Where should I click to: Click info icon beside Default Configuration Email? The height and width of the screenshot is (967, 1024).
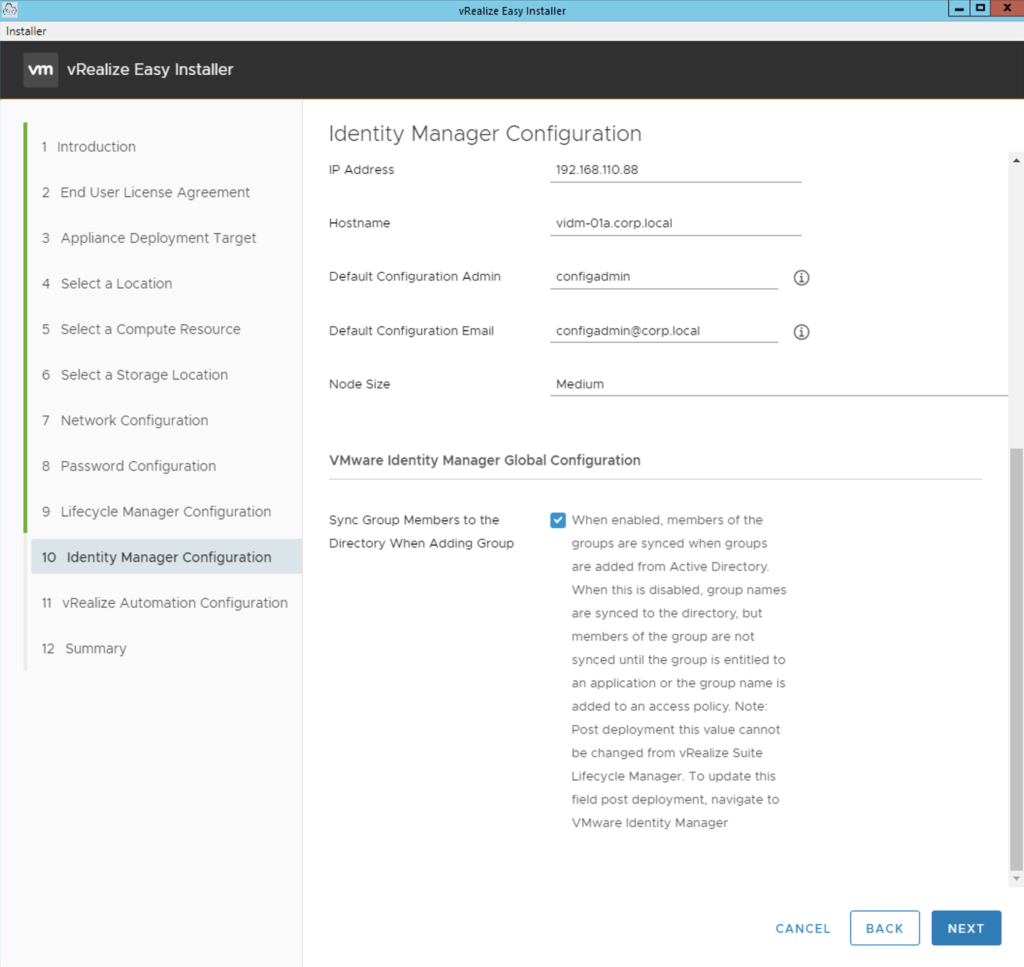pyautogui.click(x=801, y=332)
